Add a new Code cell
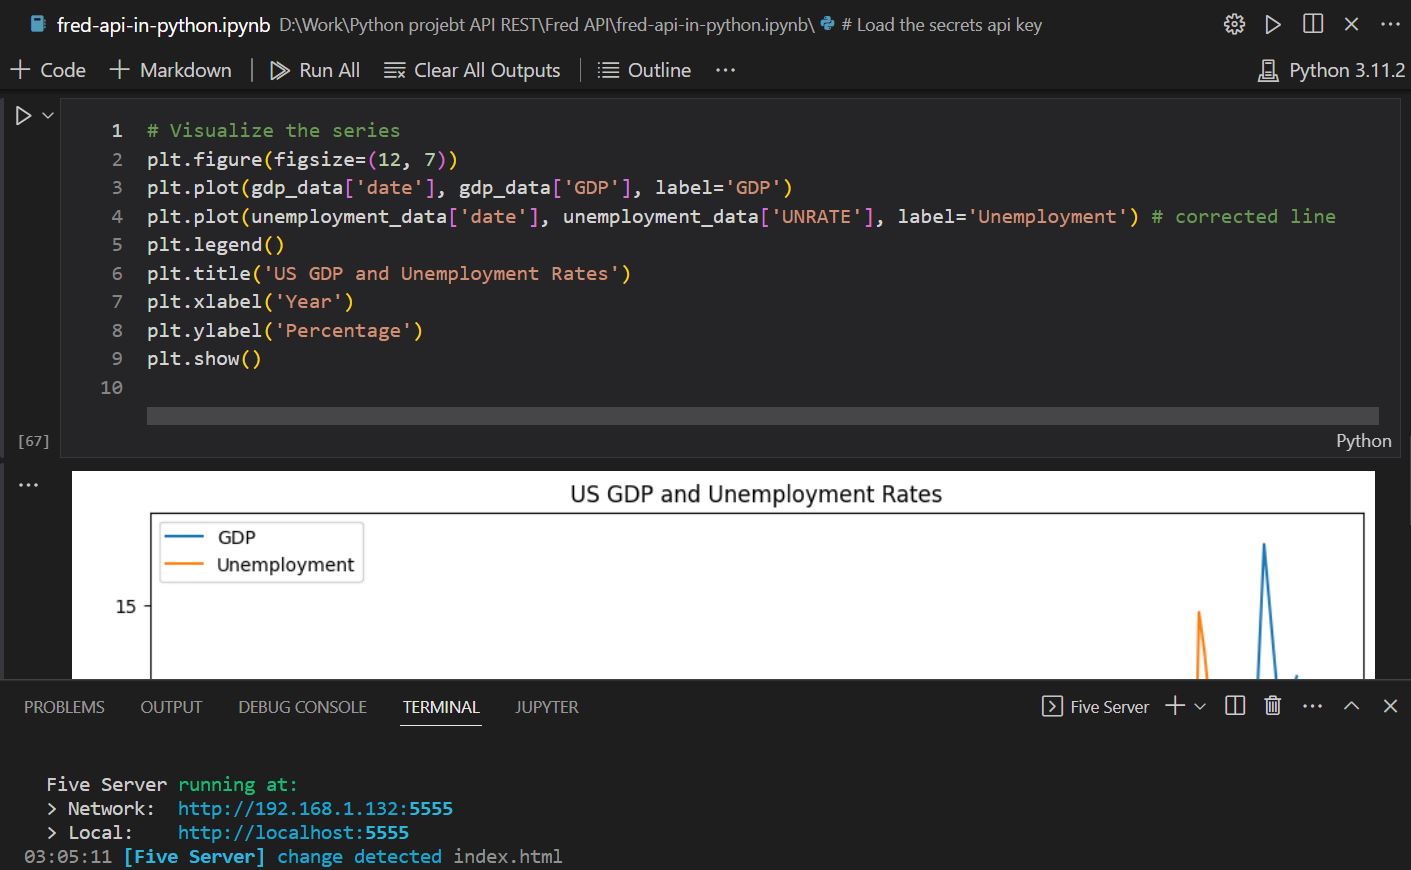The height and width of the screenshot is (870, 1411). click(48, 70)
